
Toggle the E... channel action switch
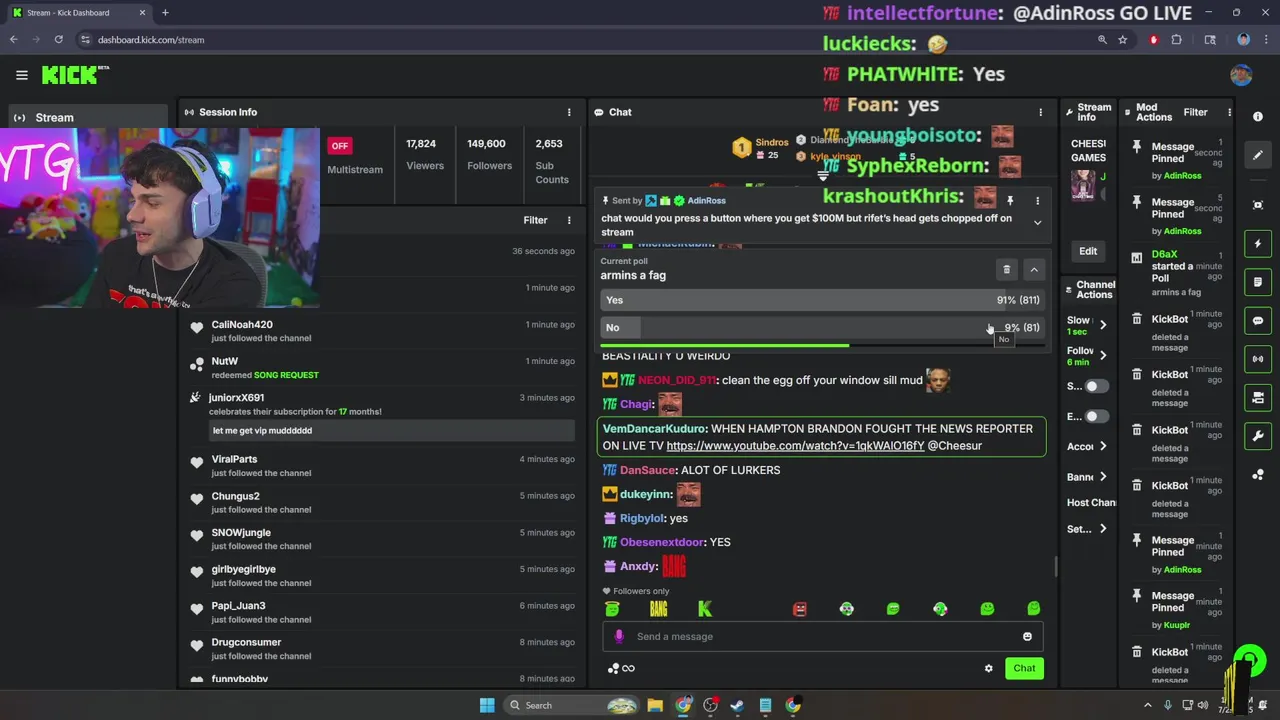pyautogui.click(x=1097, y=416)
